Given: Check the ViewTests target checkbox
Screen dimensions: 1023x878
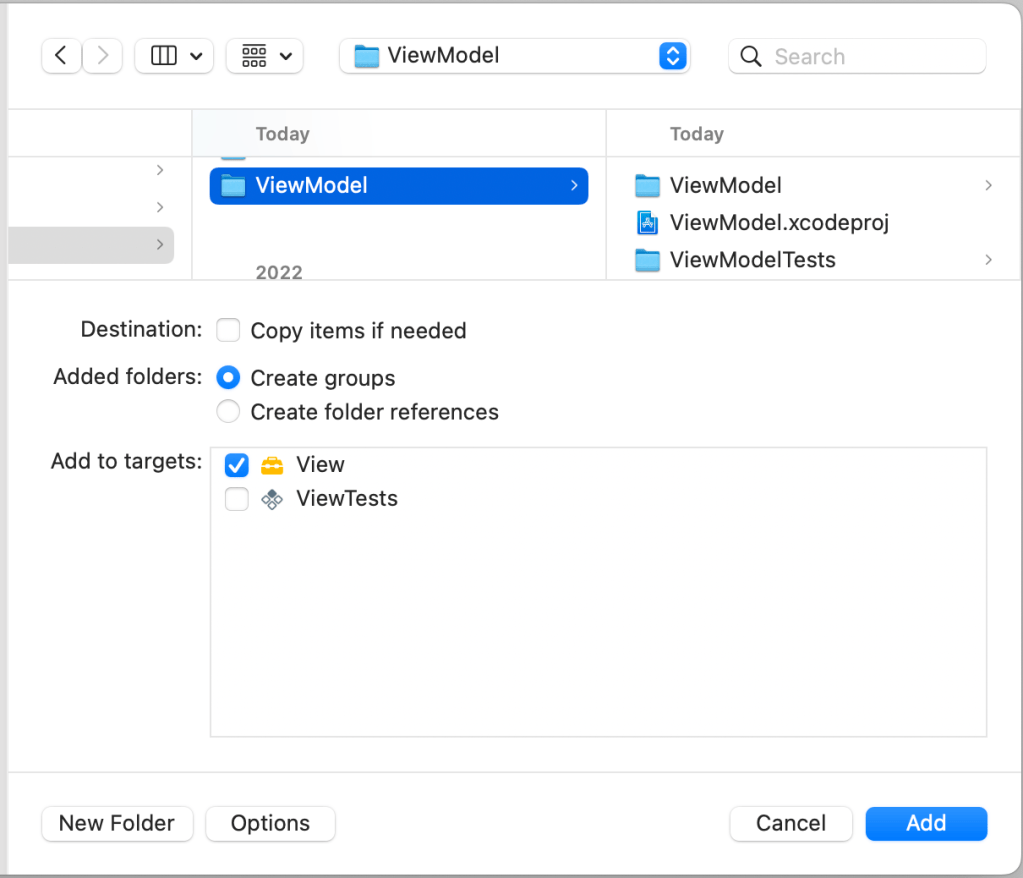Looking at the screenshot, I should click(x=237, y=499).
